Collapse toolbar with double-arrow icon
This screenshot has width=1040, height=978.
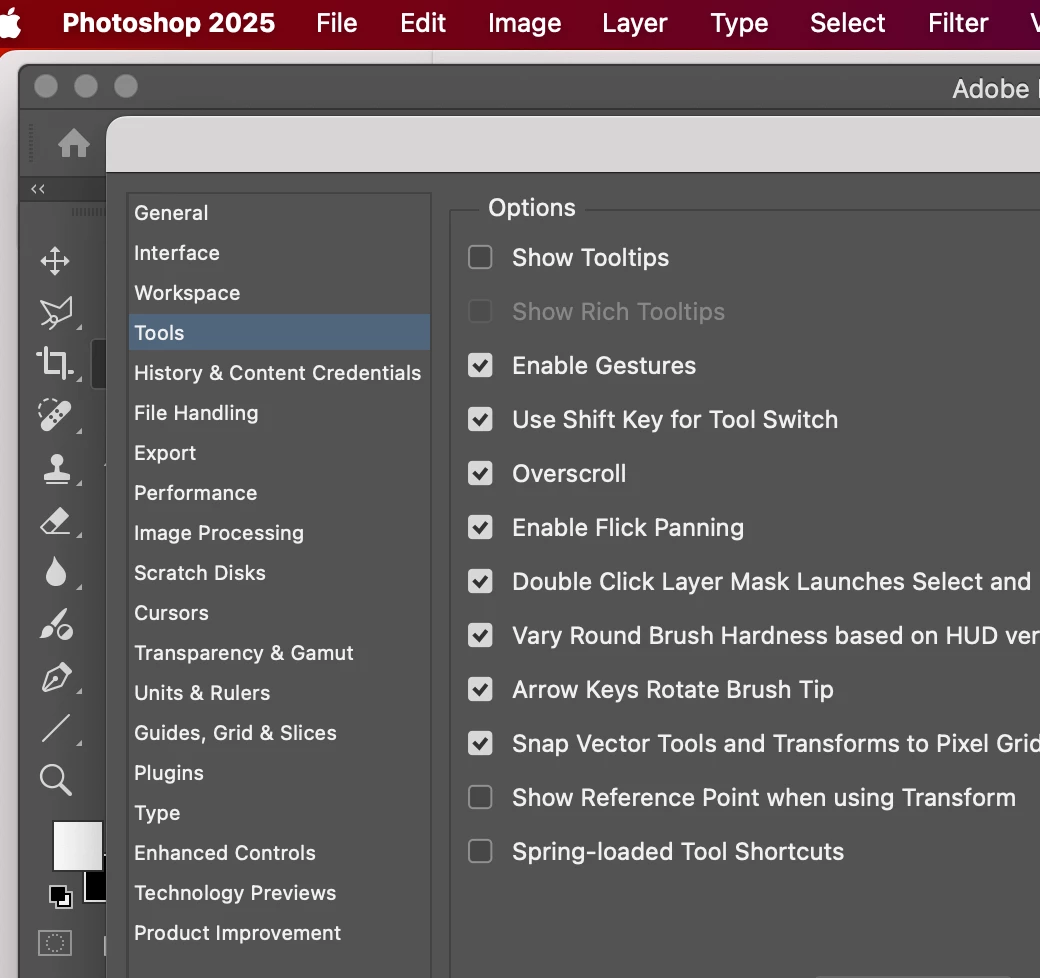pos(38,189)
